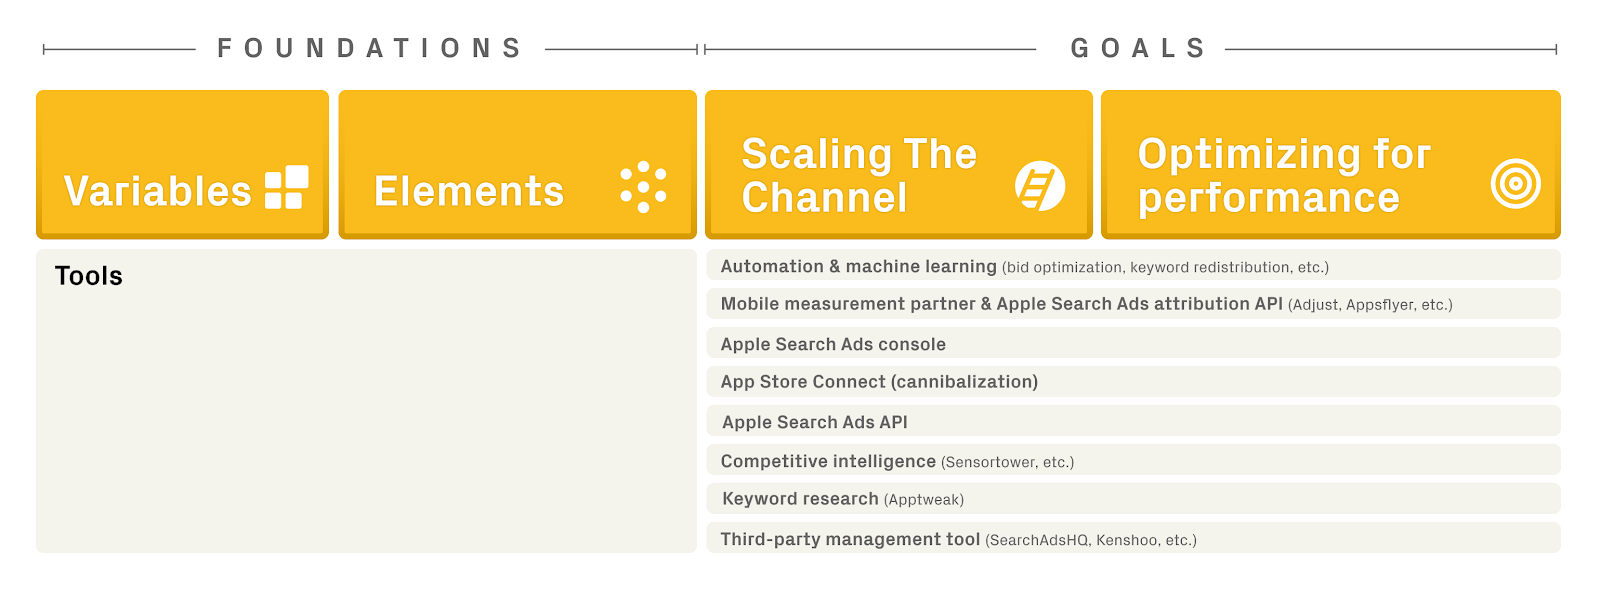
Task: Click the Scaling The Channel ladder icon
Action: click(x=1040, y=186)
